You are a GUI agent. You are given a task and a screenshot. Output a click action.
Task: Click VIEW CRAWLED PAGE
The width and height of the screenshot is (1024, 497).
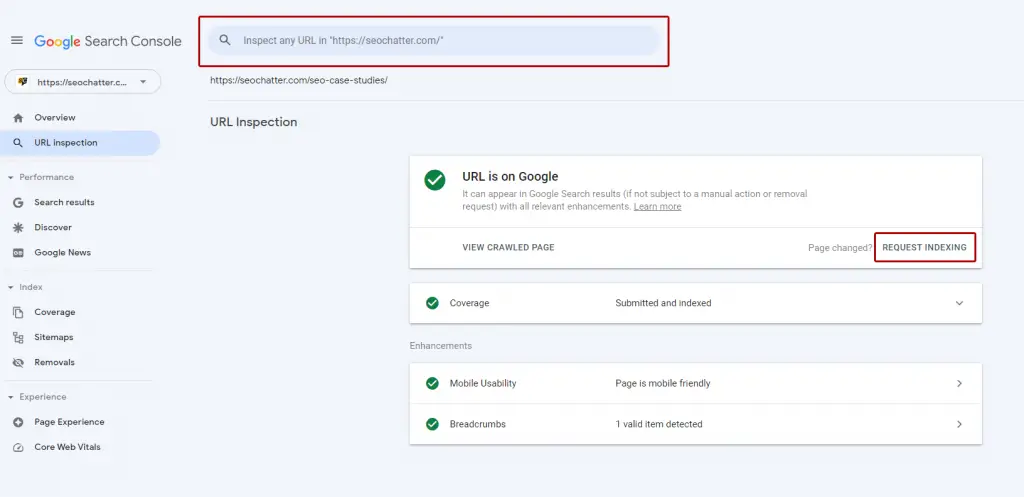508,248
